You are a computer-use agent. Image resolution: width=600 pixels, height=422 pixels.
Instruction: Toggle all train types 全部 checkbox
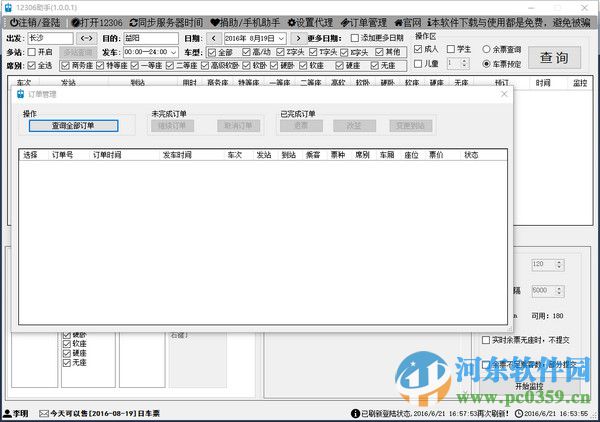[212, 52]
